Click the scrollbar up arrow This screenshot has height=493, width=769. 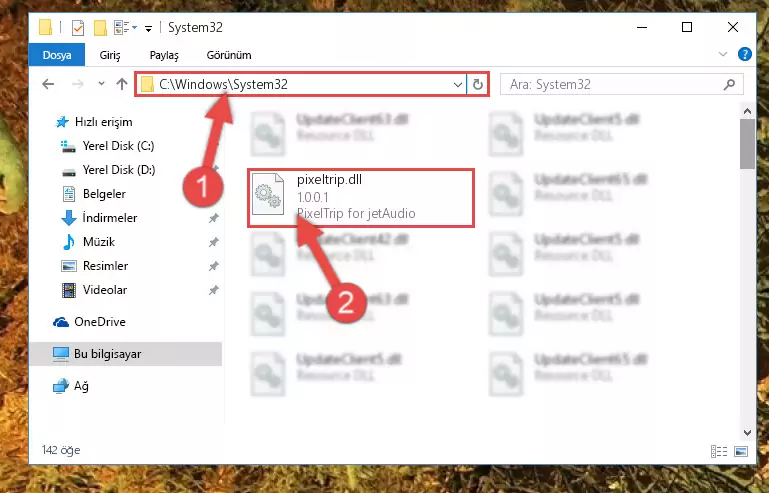point(747,111)
